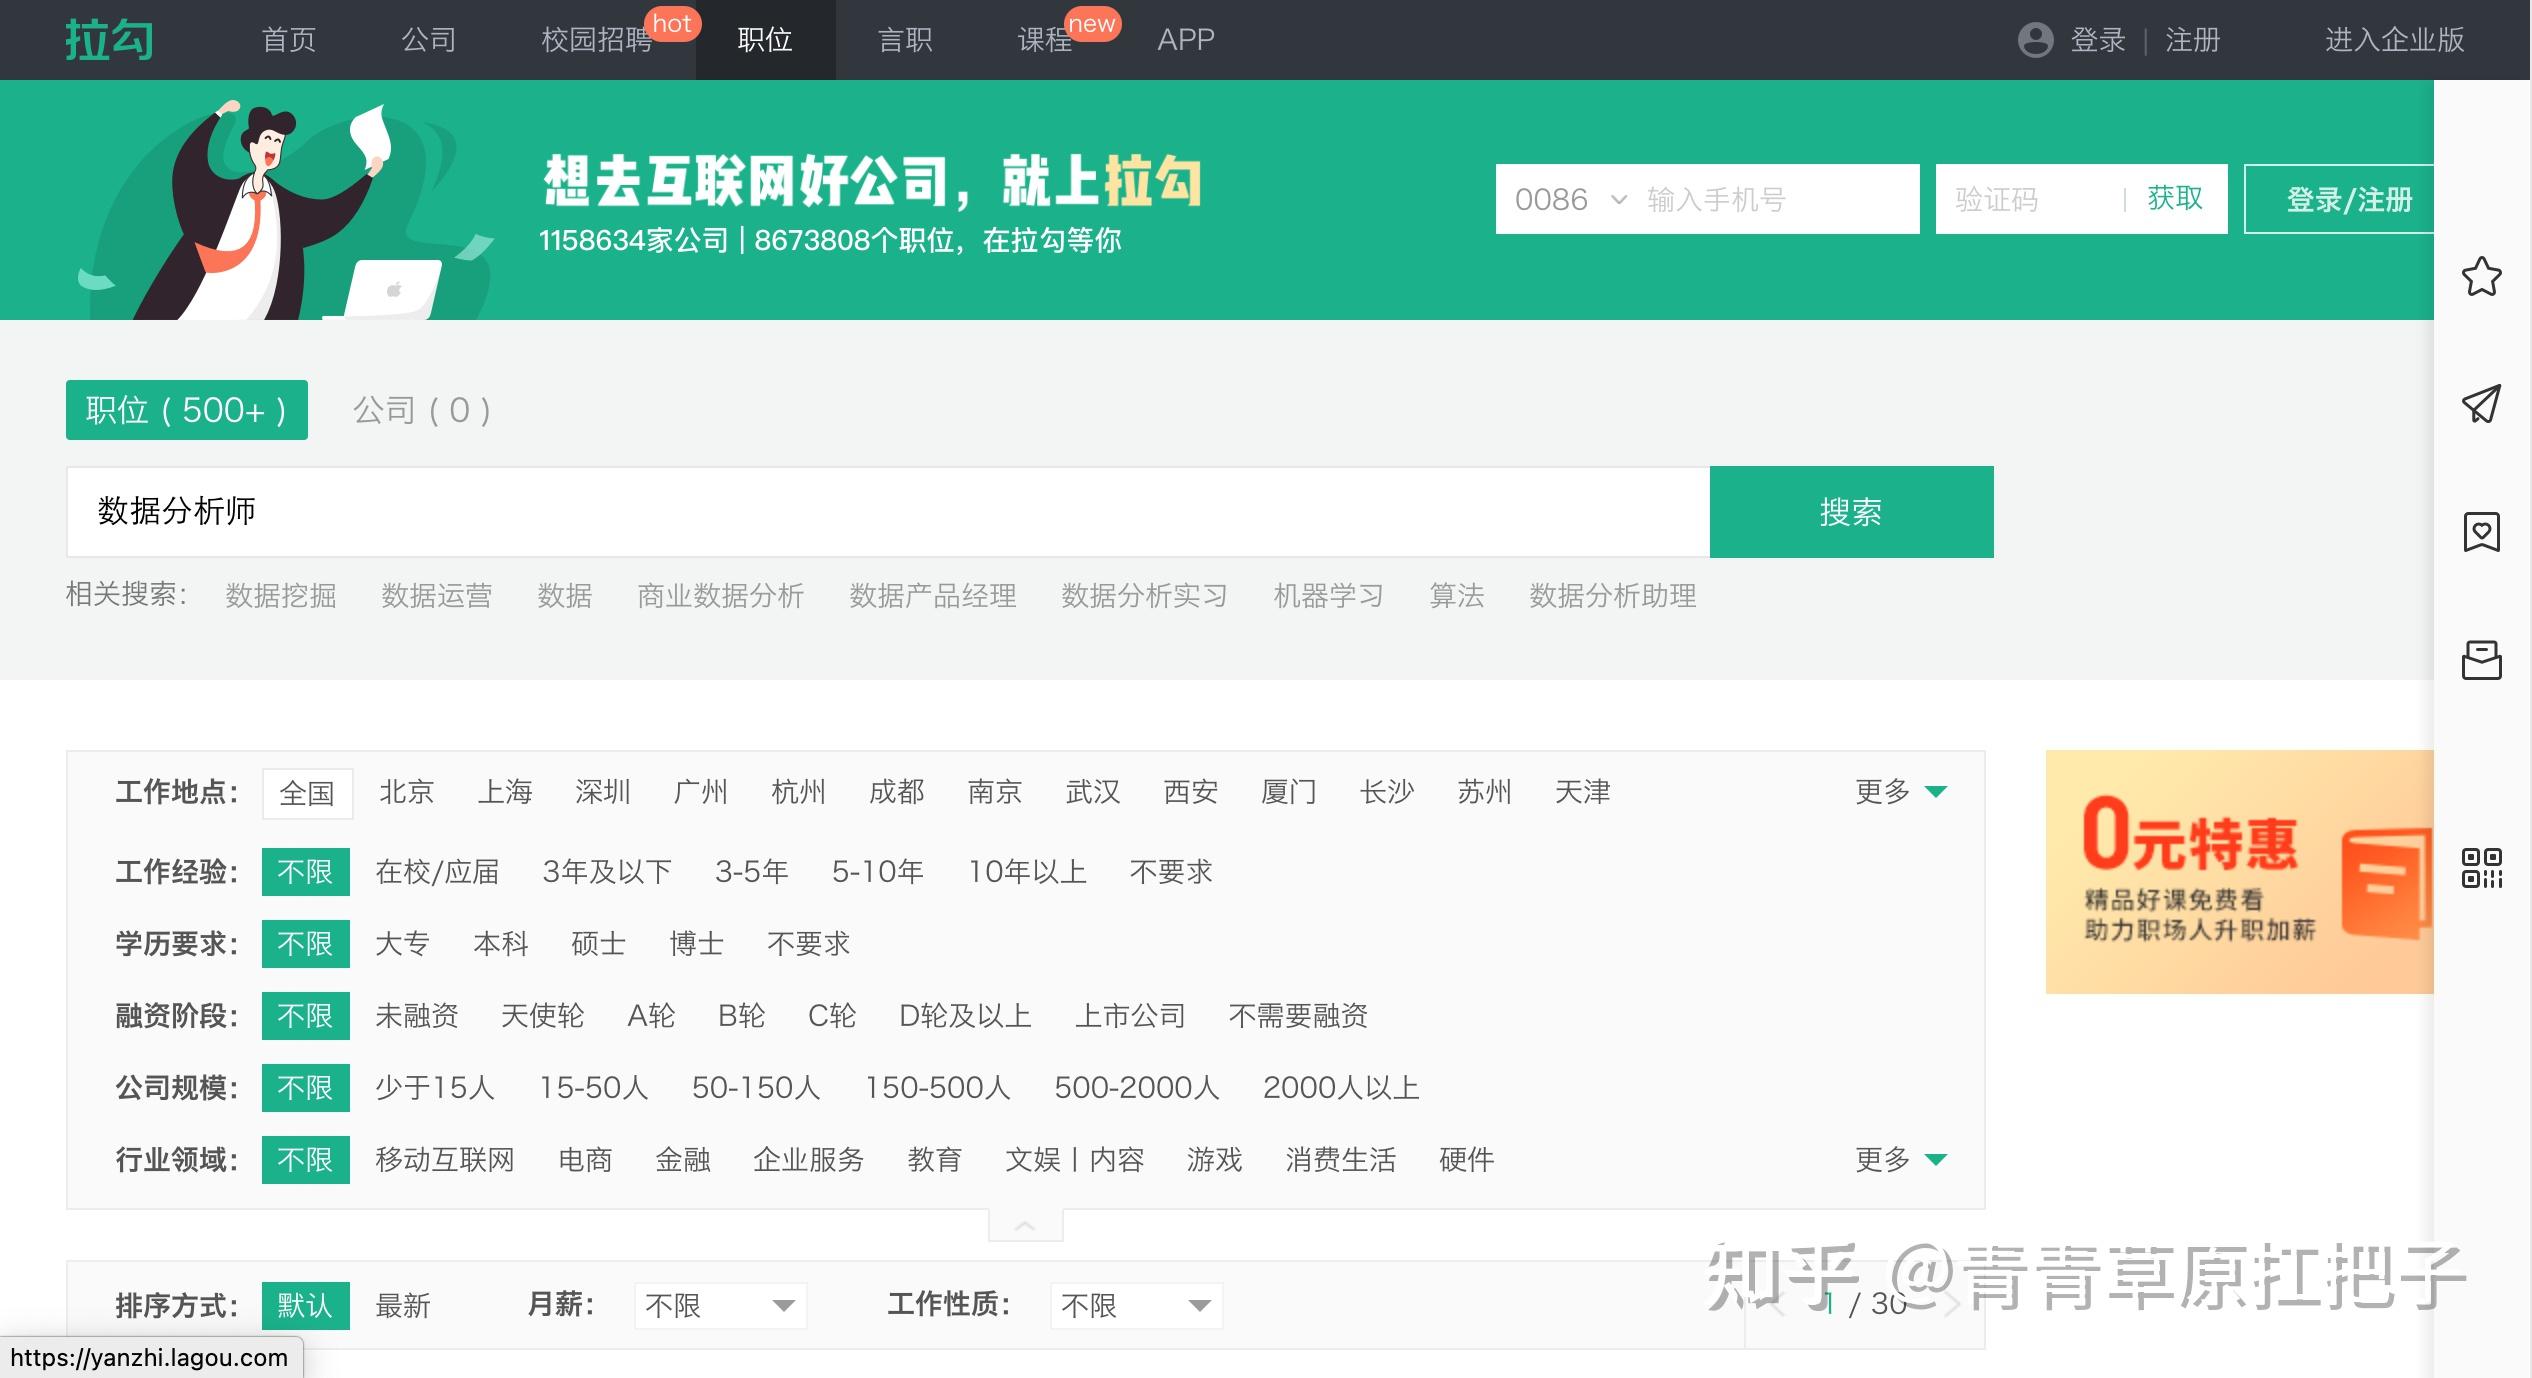This screenshot has height=1378, width=2532.
Task: Filter location by 杭州
Action: tap(799, 792)
